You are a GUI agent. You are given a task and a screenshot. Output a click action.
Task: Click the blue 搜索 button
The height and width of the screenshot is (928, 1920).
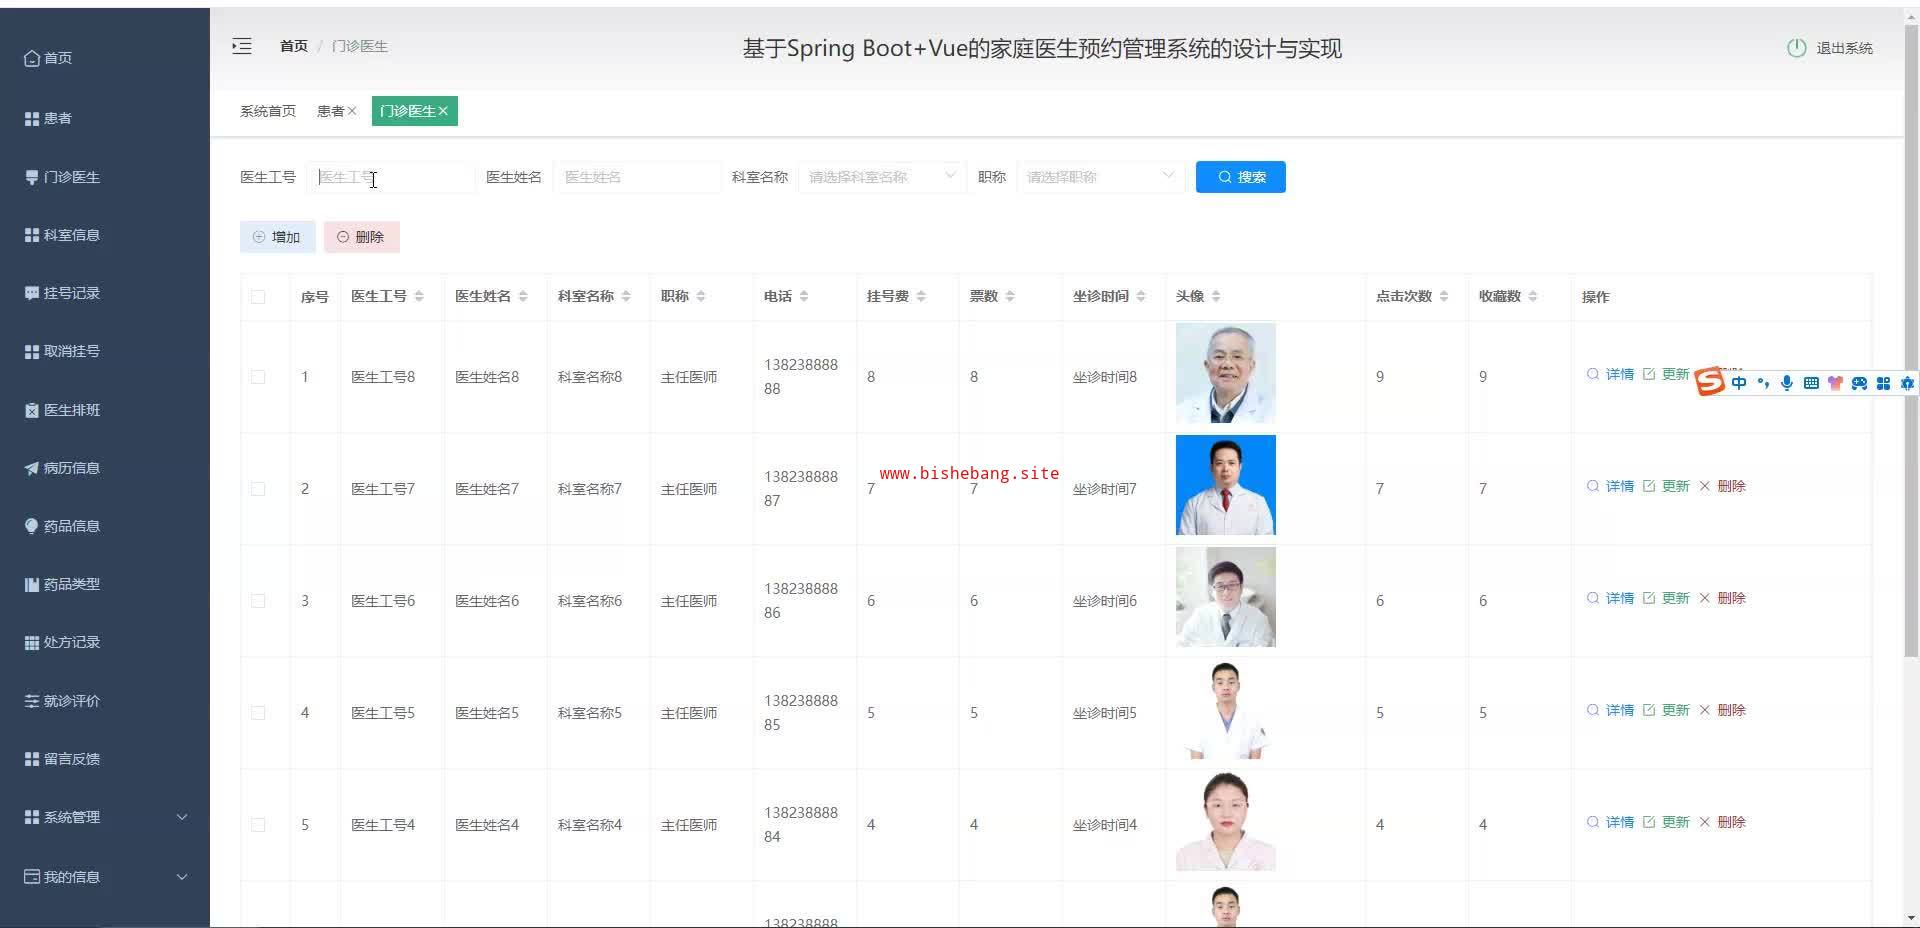pyautogui.click(x=1240, y=177)
